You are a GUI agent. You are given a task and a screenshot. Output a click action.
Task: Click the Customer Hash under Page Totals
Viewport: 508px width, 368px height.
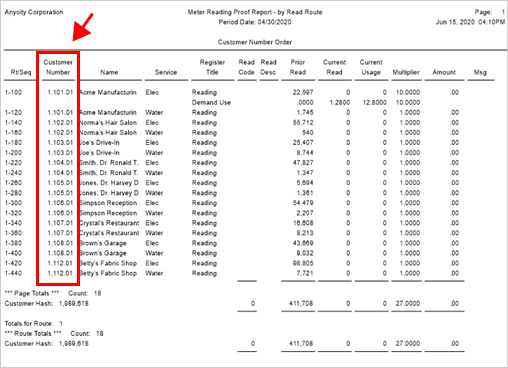click(x=47, y=303)
